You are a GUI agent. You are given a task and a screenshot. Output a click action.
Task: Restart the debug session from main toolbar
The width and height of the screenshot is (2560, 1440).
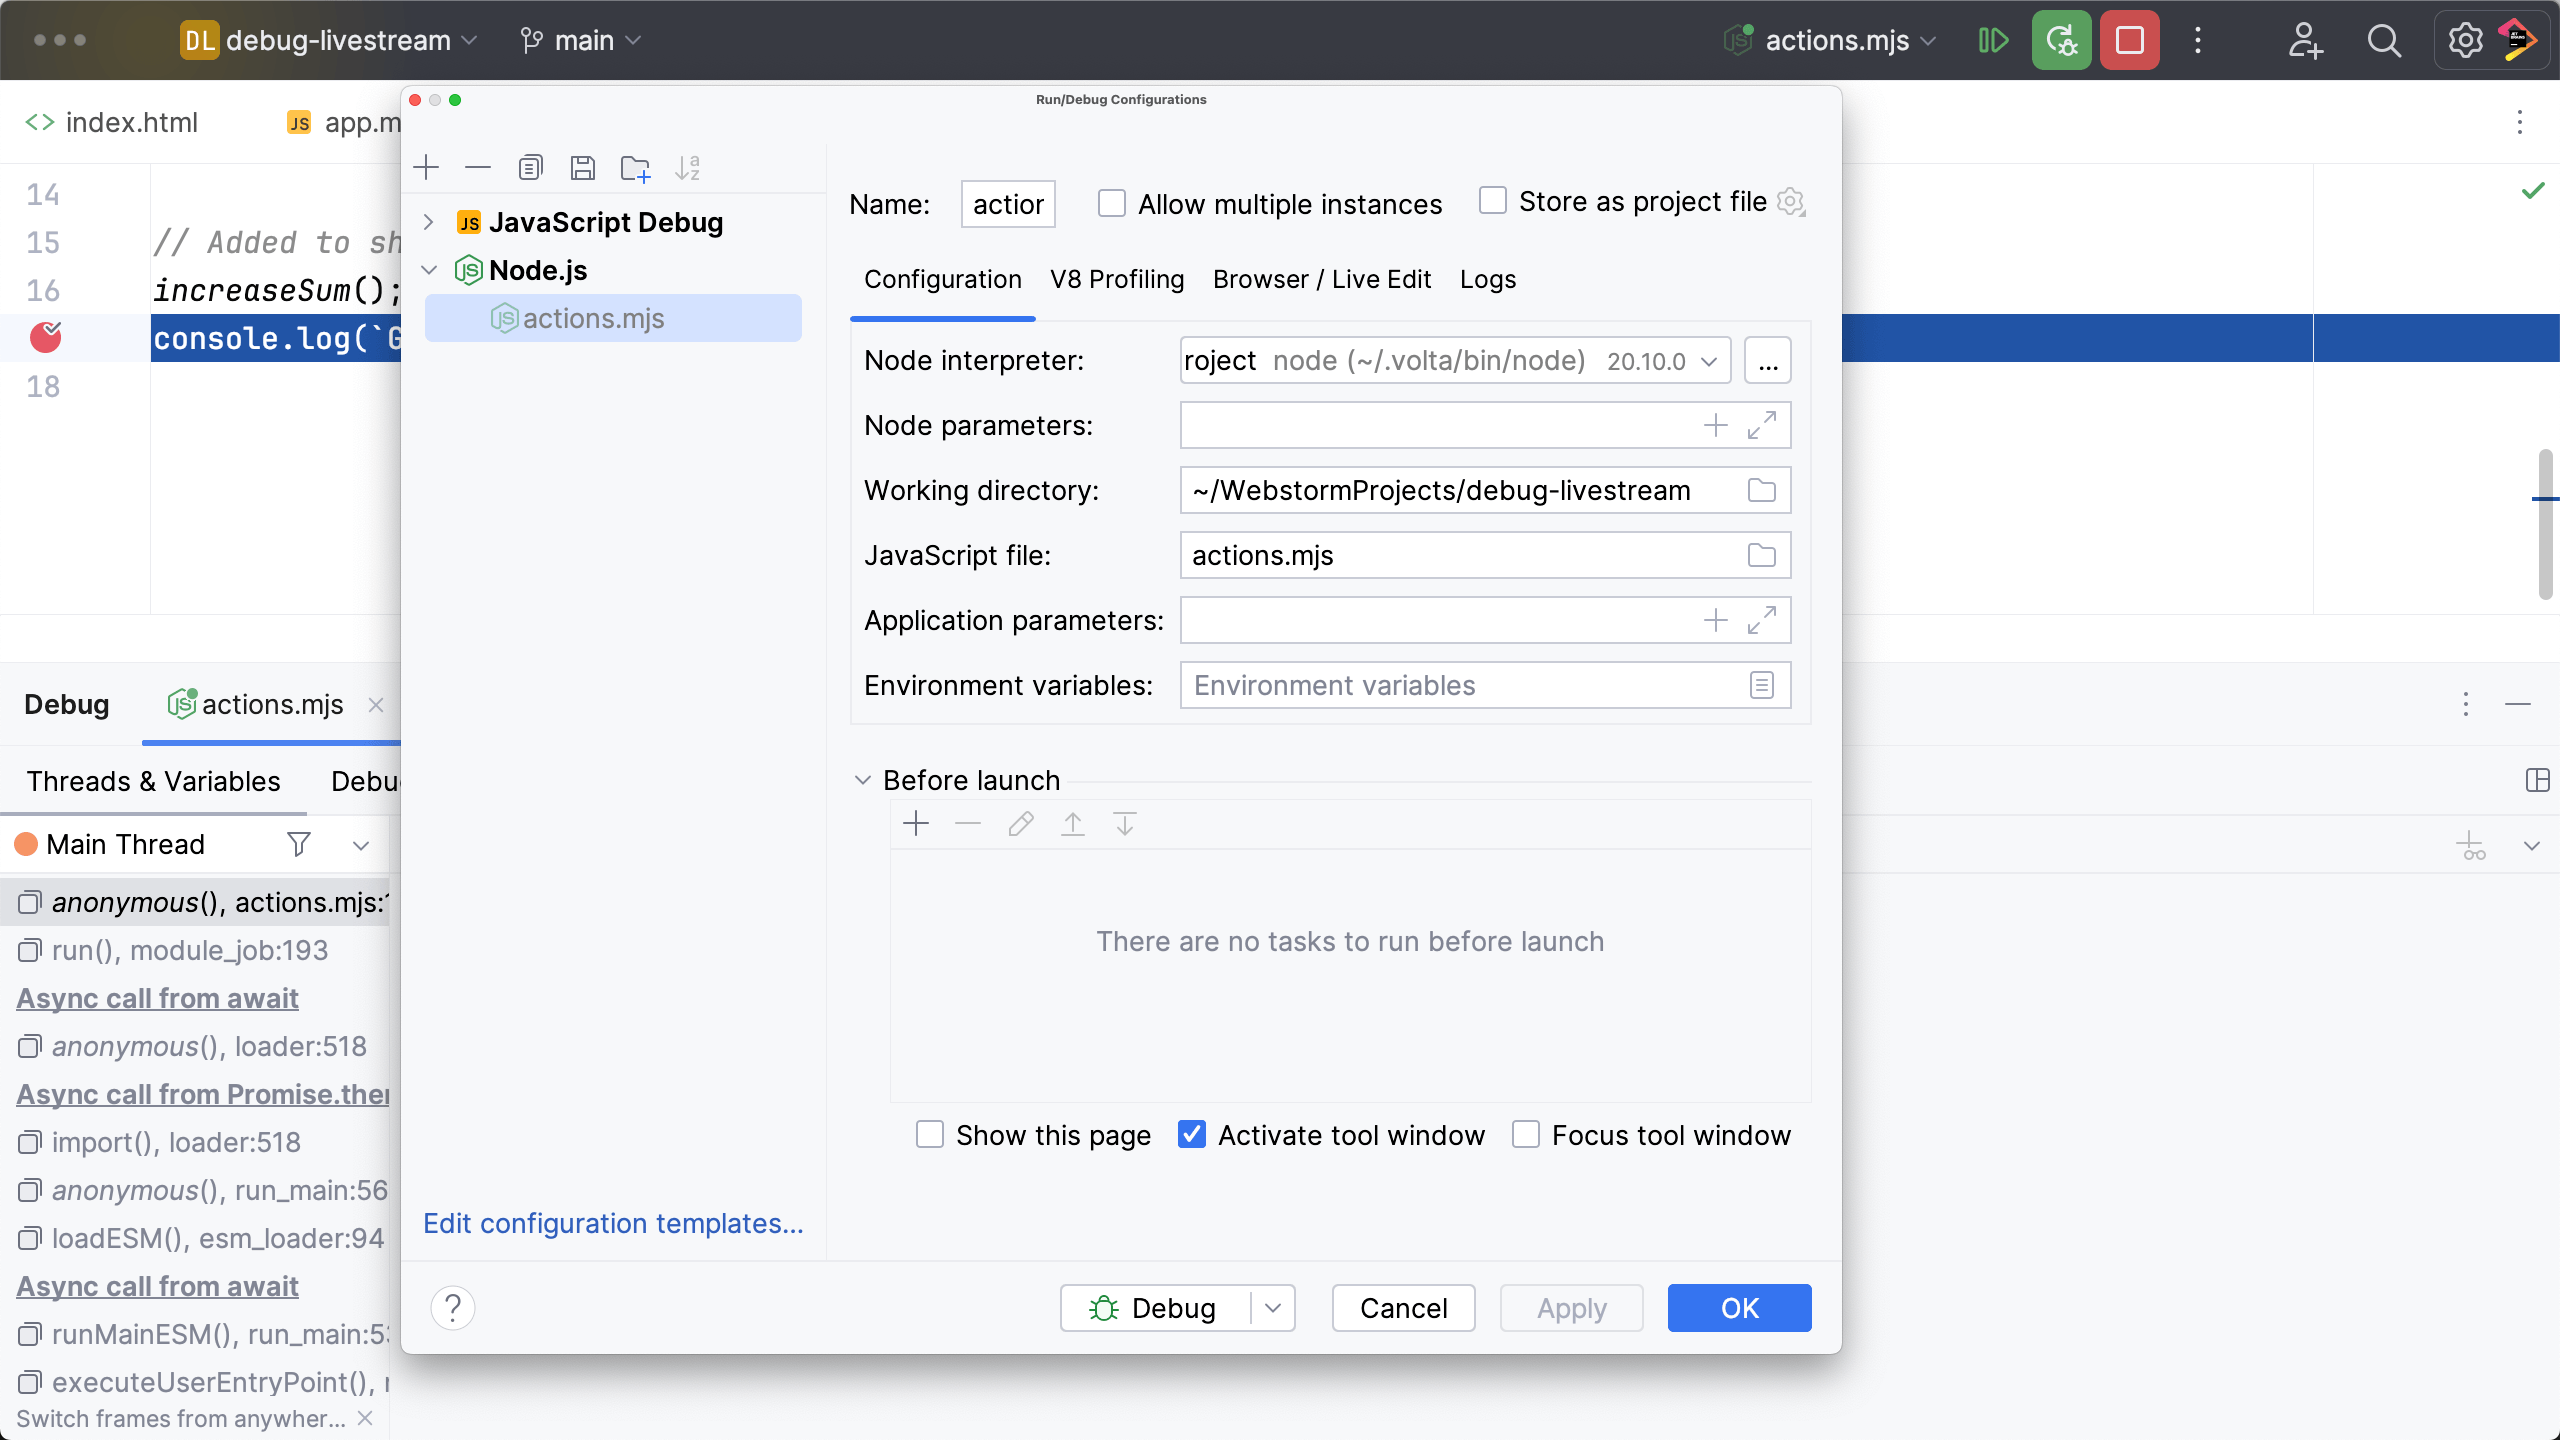2060,40
